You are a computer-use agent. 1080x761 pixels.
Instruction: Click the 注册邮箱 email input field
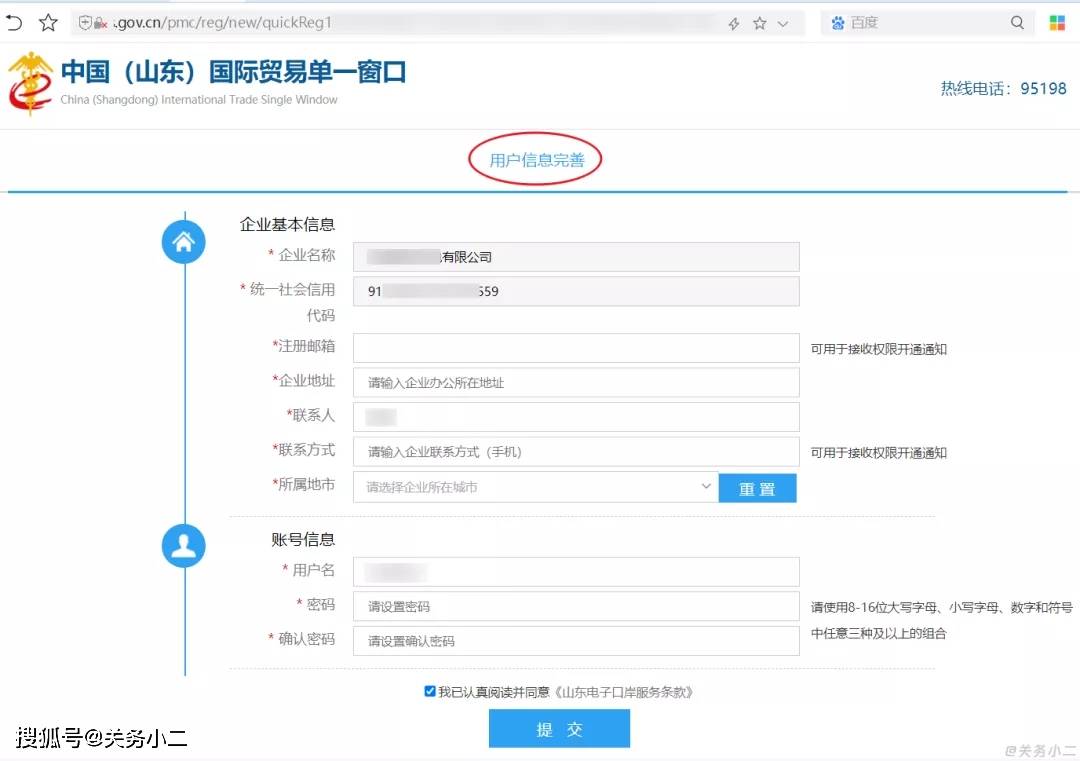[576, 348]
